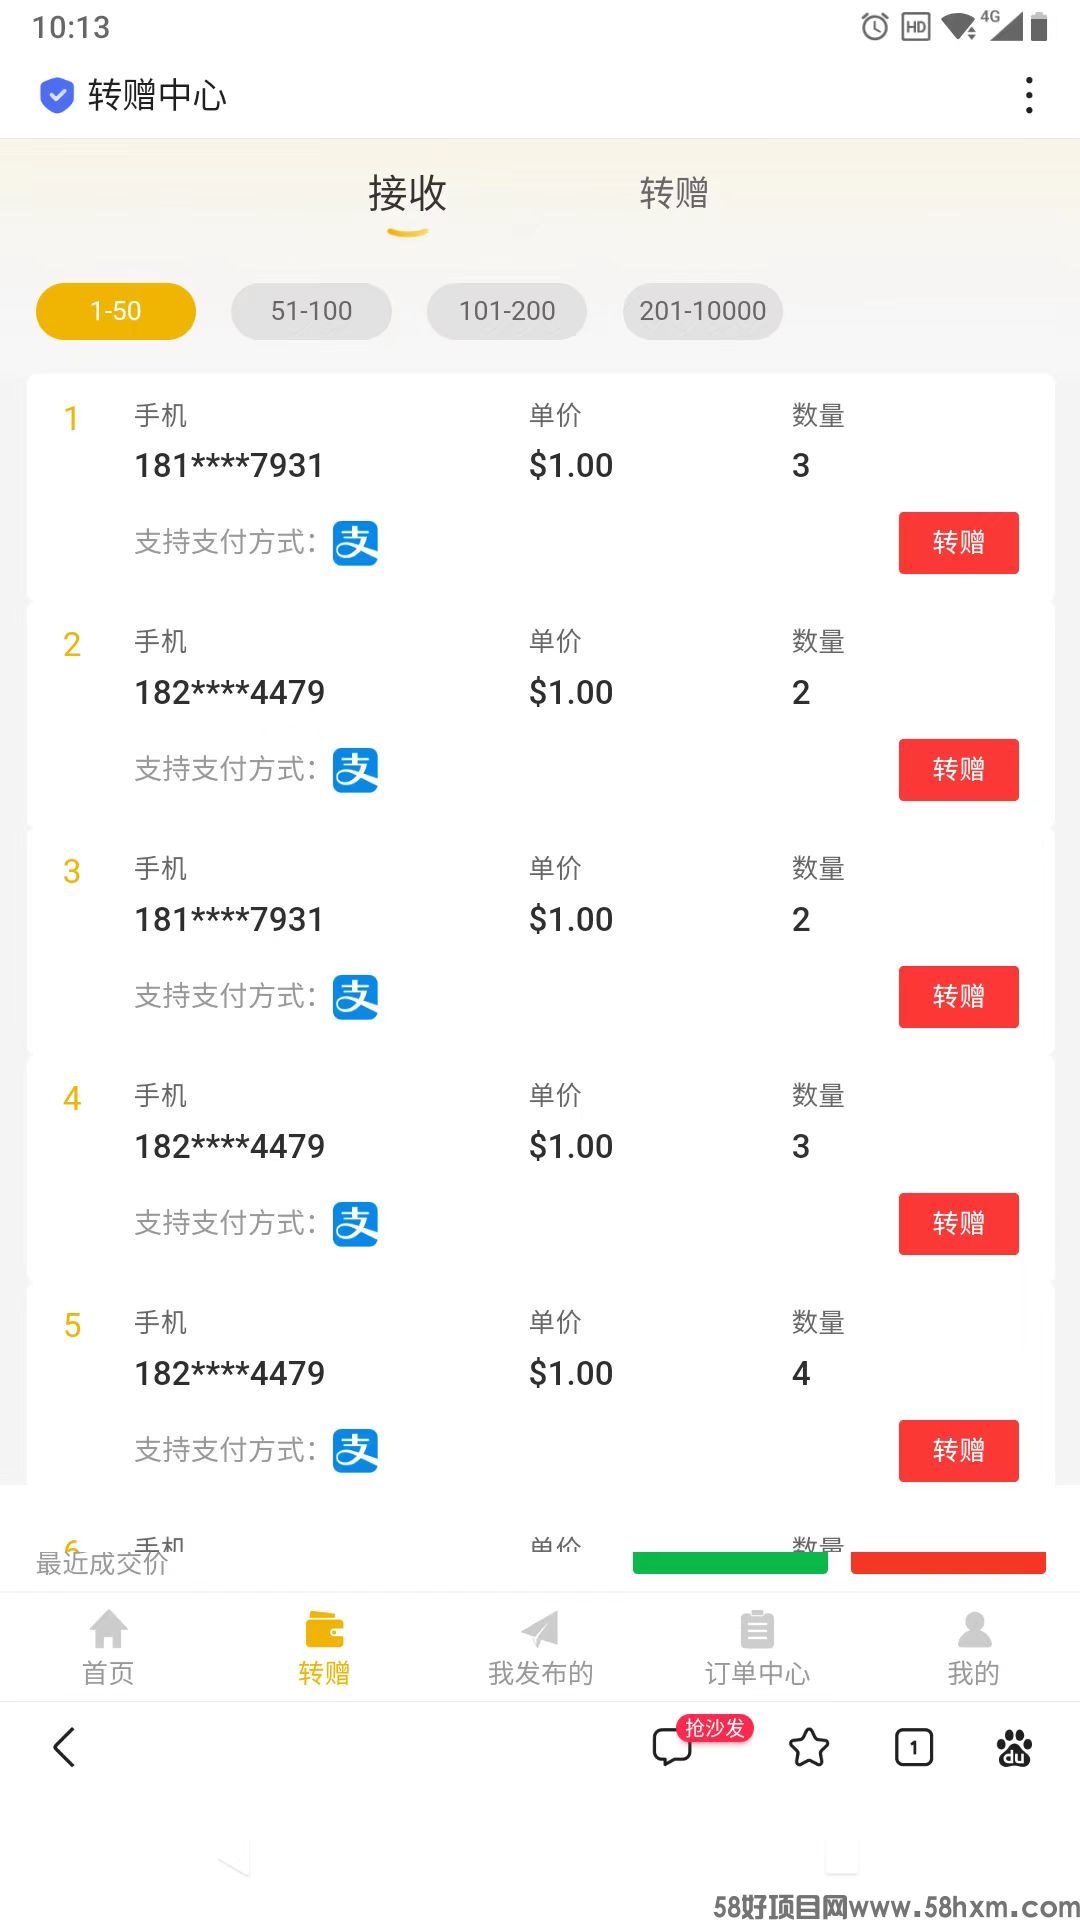The image size is (1080, 1920).
Task: Switch to the 转赠 top tab
Action: (674, 193)
